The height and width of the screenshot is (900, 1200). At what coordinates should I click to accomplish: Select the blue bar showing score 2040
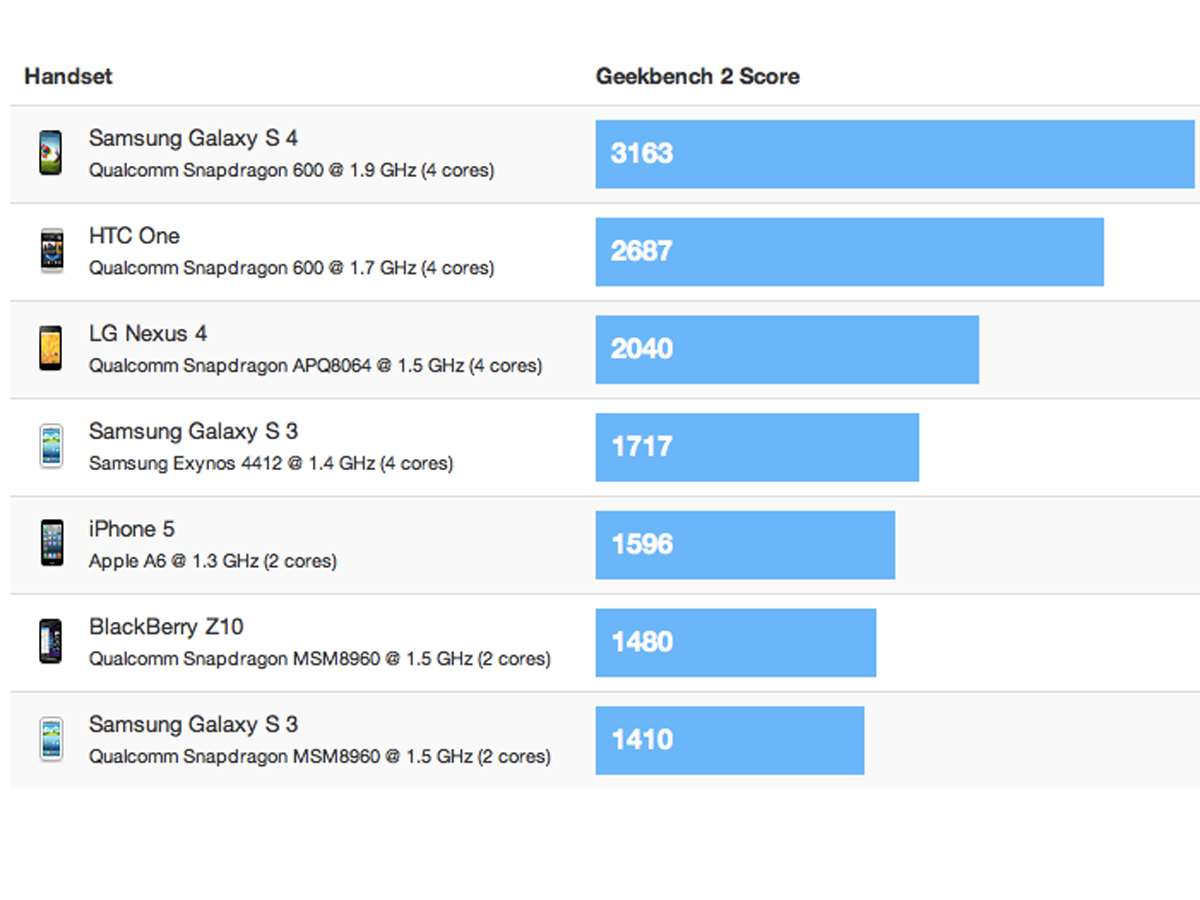[x=786, y=349]
